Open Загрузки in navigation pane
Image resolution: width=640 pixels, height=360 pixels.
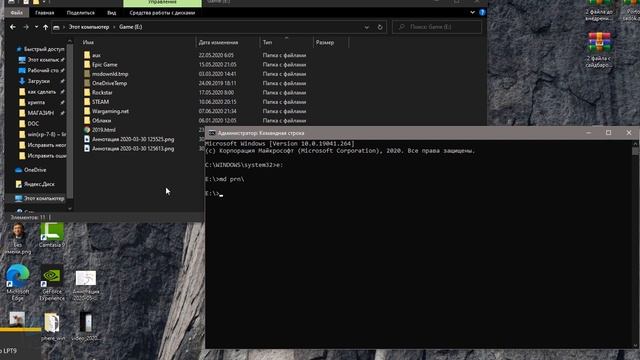tap(38, 81)
